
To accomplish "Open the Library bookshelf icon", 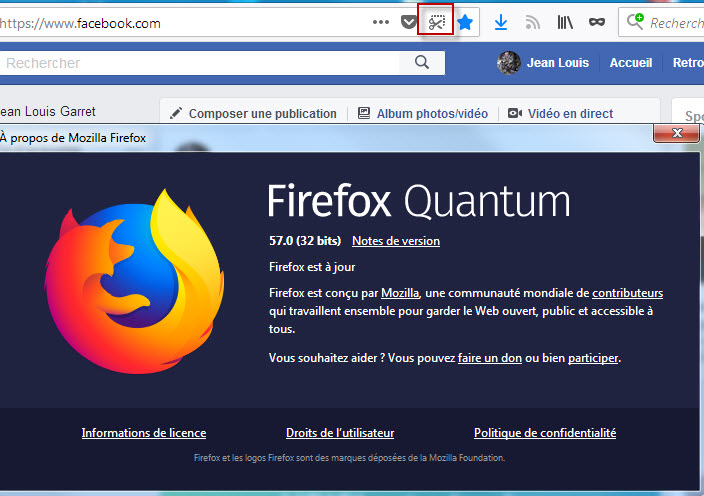I will (x=565, y=22).
